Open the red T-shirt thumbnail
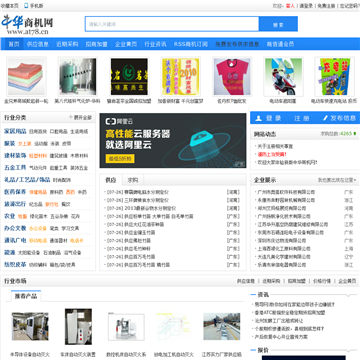 click(232, 77)
